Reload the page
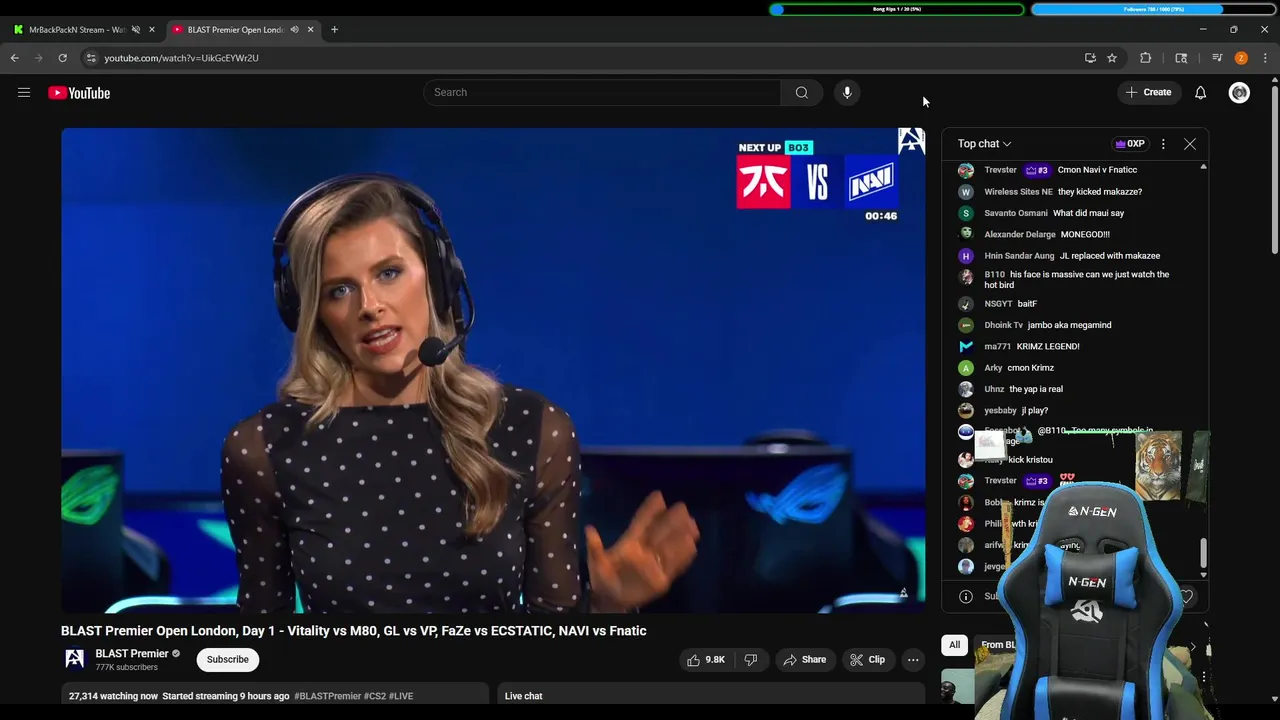The width and height of the screenshot is (1280, 720). 62,58
